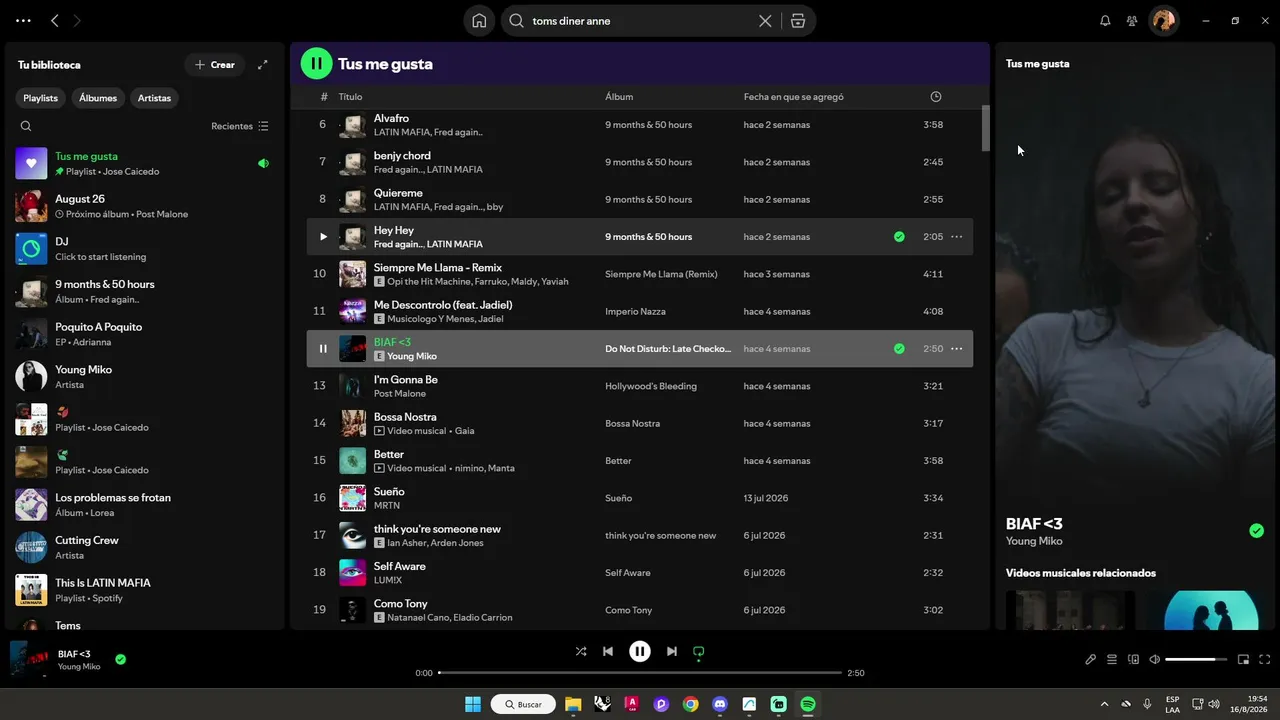Select the 'Bossa Nostra' track title
Screen dimensions: 1280x720
405,417
